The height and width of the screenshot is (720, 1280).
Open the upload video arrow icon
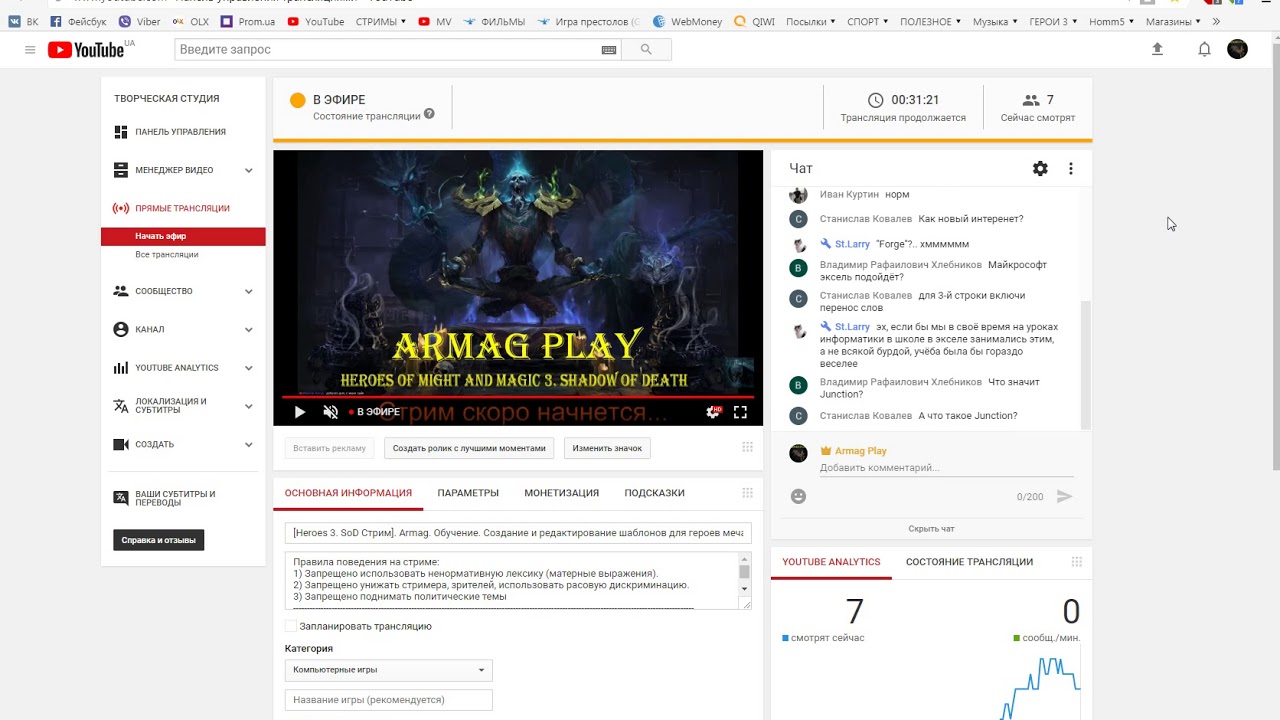point(1158,49)
